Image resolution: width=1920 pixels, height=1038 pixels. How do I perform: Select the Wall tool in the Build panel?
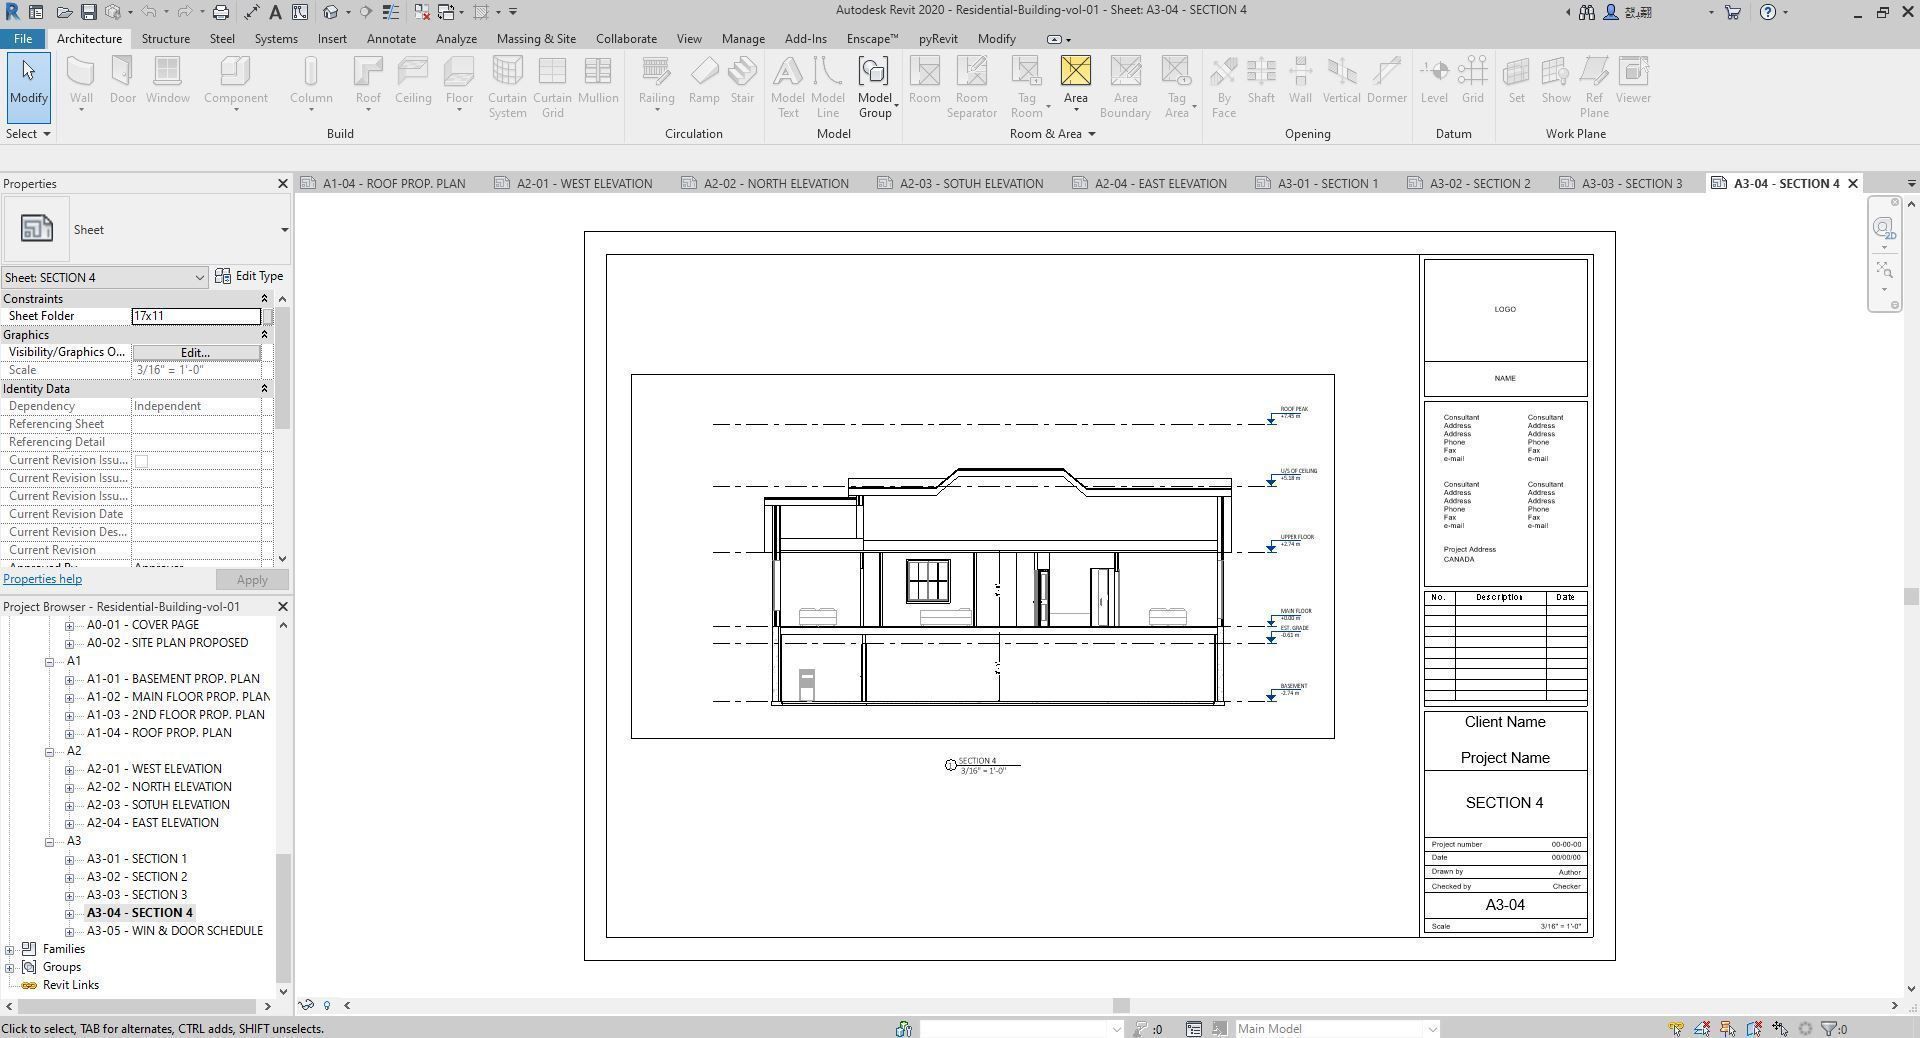(x=81, y=80)
